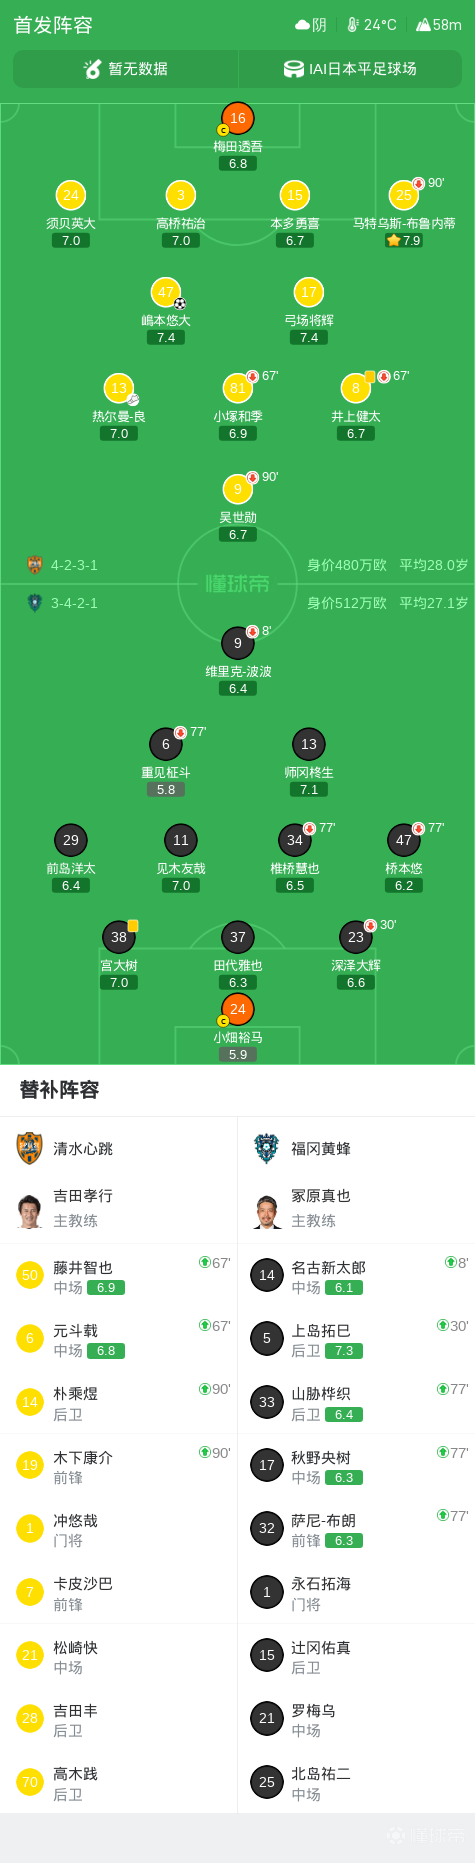Screen dimensions: 475x1863
Task: Select 维里克-波波 number 9 black icon
Action: (x=237, y=643)
